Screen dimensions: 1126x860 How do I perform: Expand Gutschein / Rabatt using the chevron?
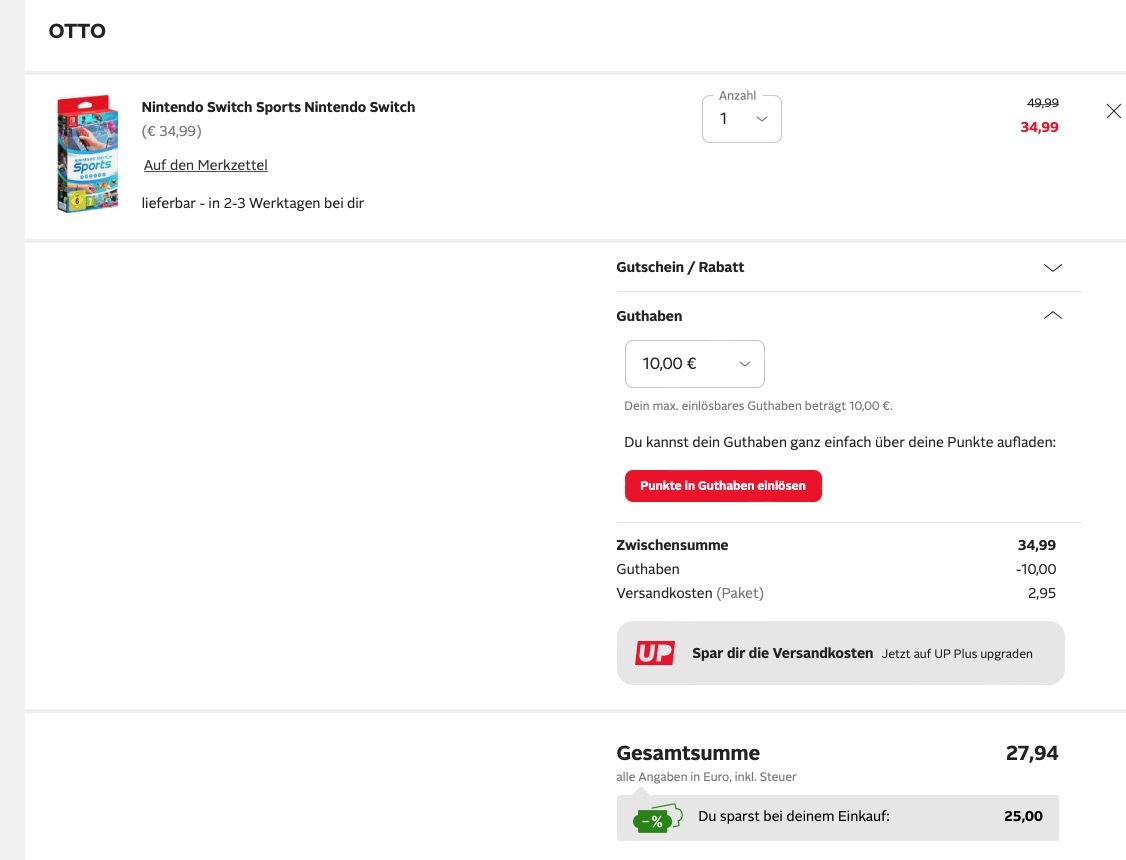pos(1052,268)
